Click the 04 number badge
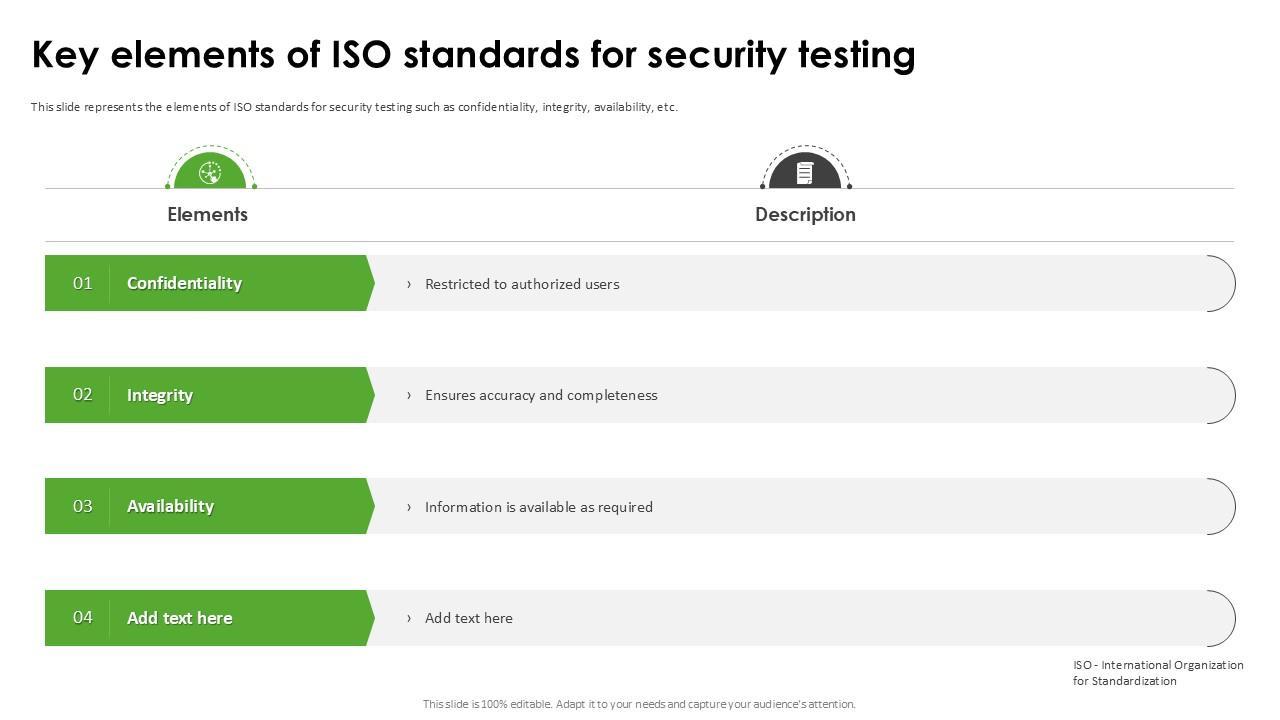 pyautogui.click(x=82, y=618)
